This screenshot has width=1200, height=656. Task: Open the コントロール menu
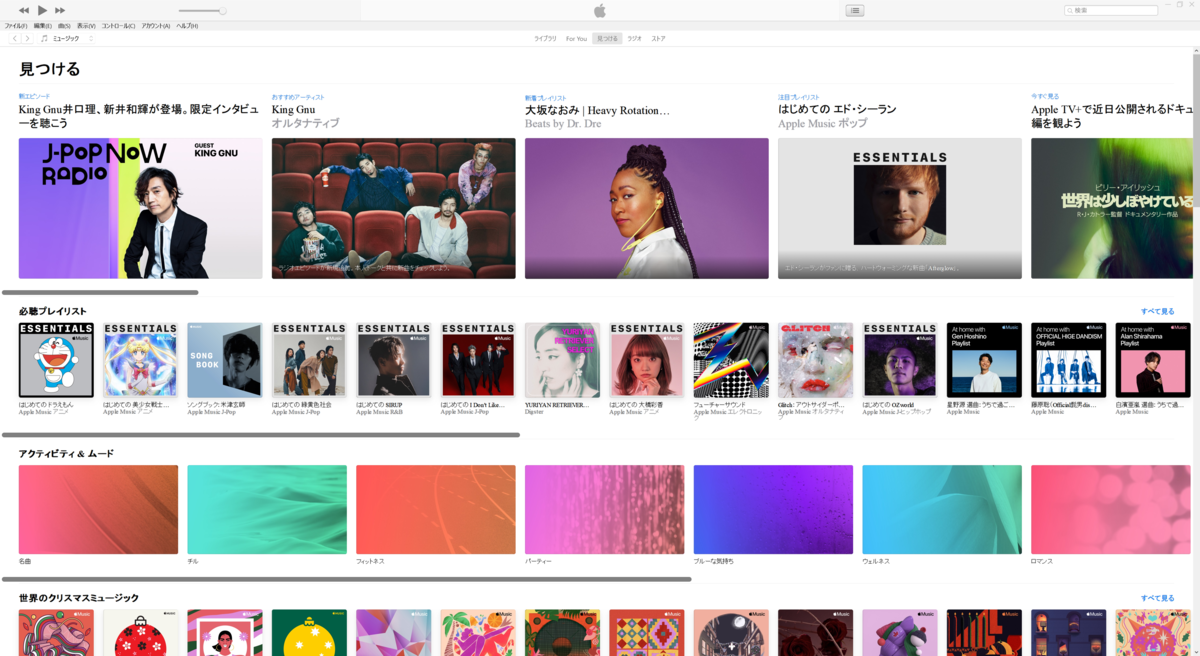(x=118, y=25)
